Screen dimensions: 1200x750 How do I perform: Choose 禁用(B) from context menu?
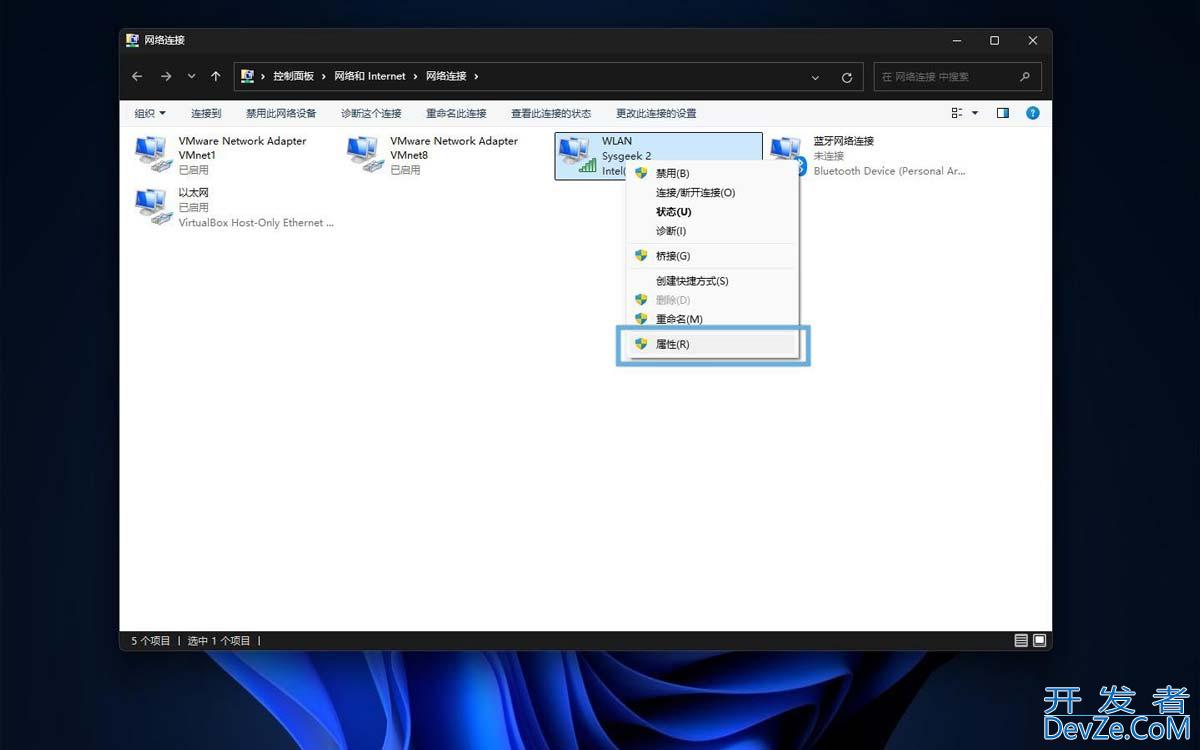pyautogui.click(x=710, y=173)
